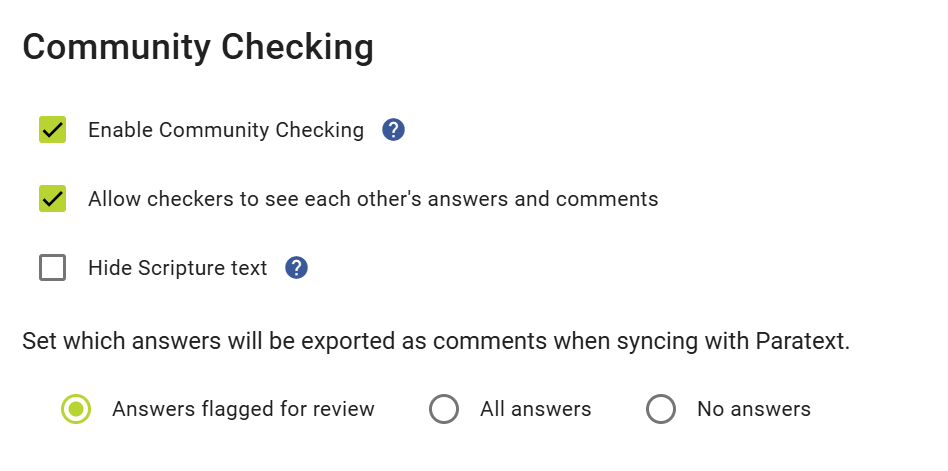Choose the No answers radio button
The width and height of the screenshot is (948, 471).
(661, 409)
